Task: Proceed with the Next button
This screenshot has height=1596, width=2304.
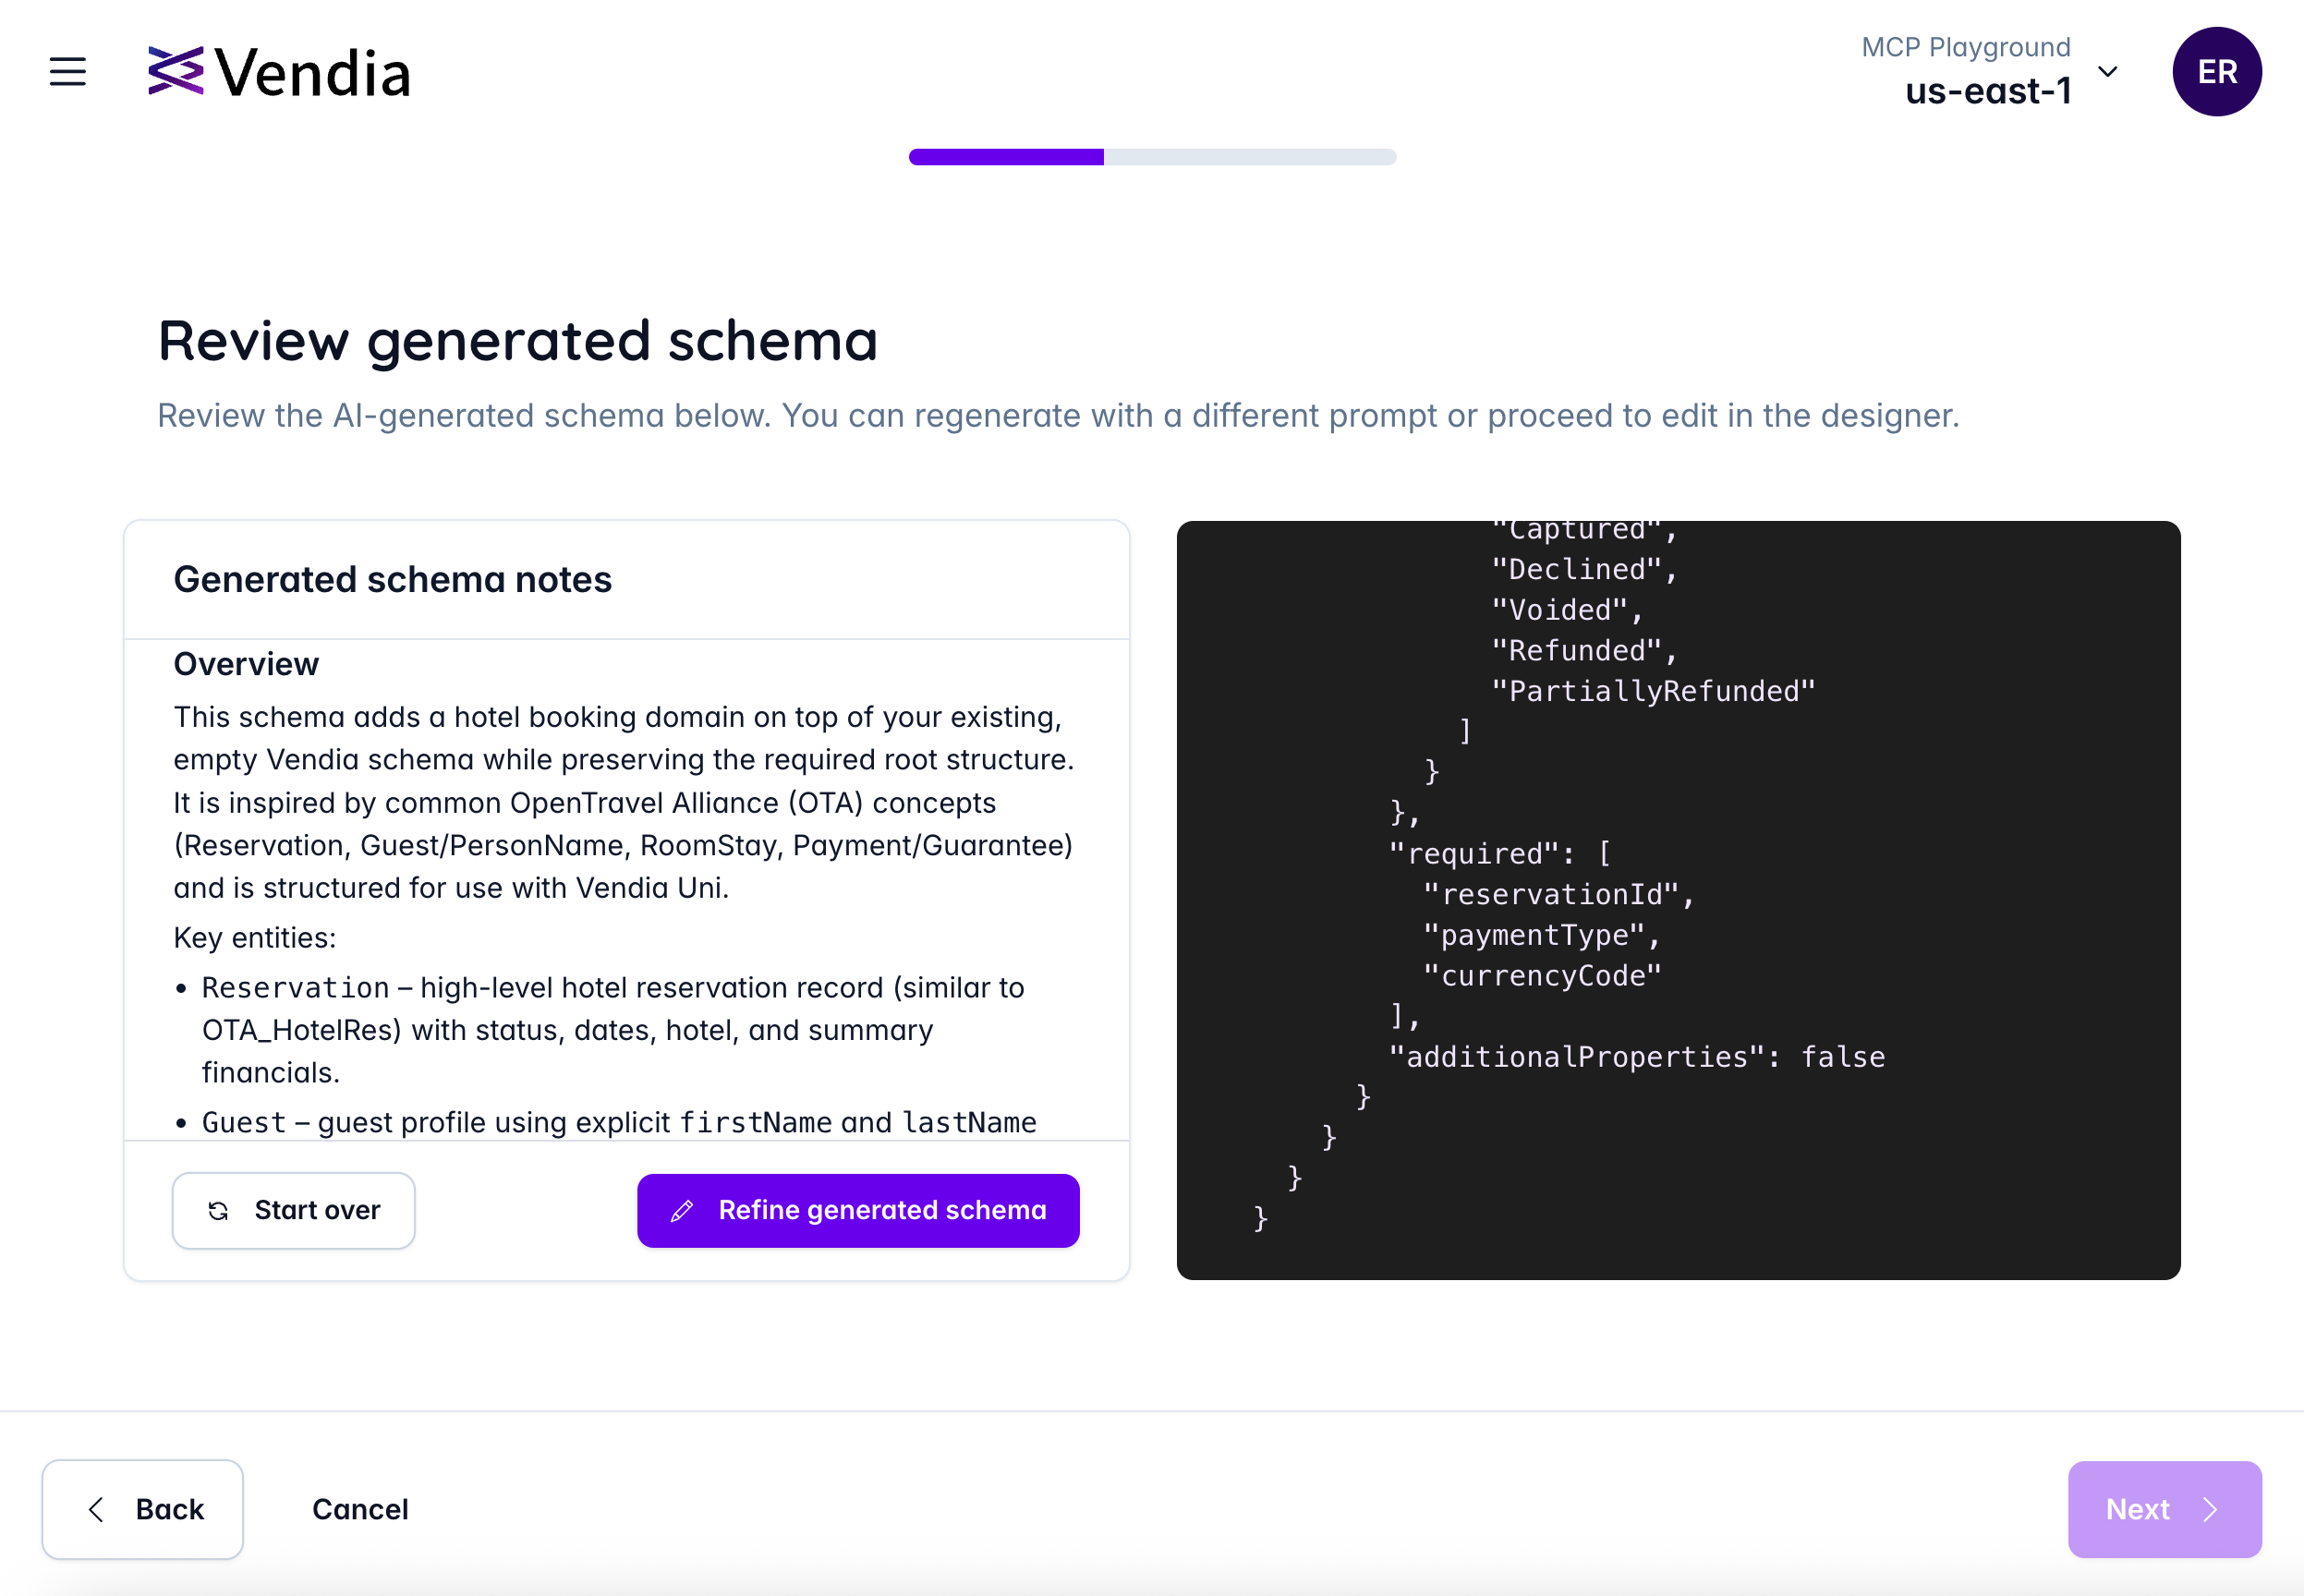Action: 2164,1509
